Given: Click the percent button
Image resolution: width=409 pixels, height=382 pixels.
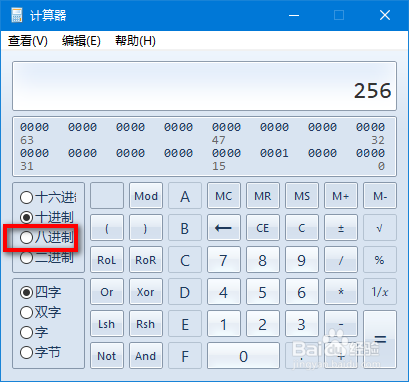Looking at the screenshot, I should 380,260.
